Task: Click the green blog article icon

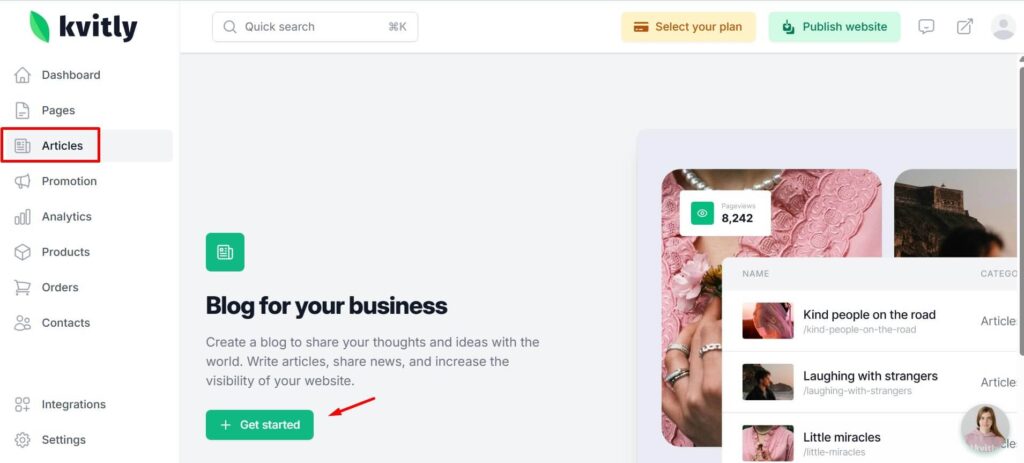Action: point(225,252)
